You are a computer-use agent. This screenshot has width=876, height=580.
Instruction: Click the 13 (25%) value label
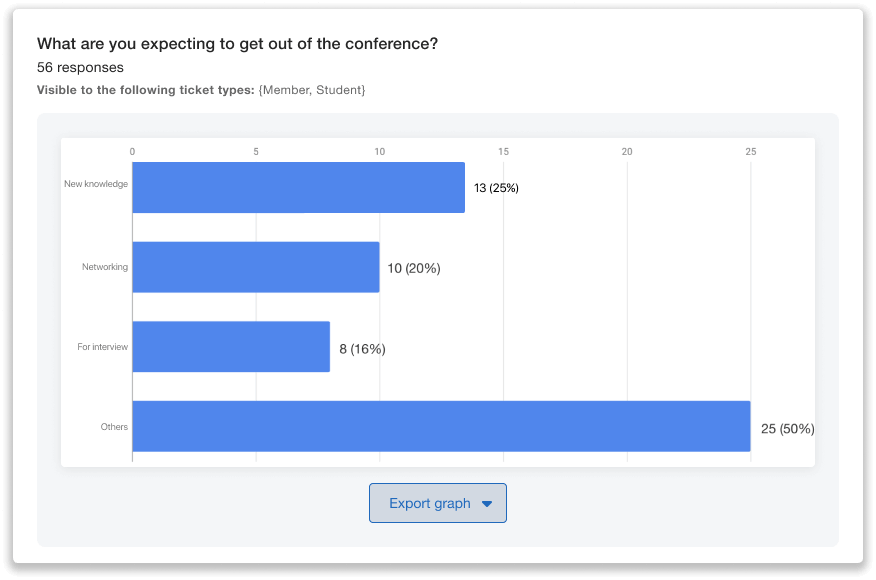tap(496, 187)
